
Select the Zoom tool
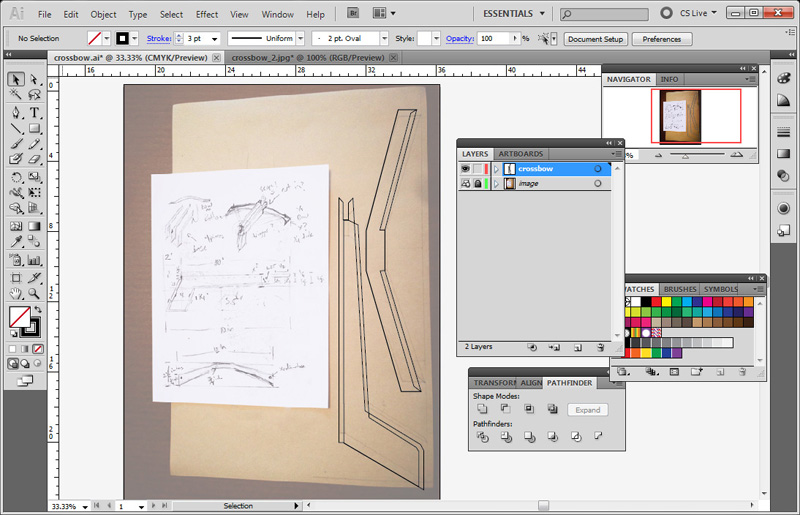click(x=34, y=293)
